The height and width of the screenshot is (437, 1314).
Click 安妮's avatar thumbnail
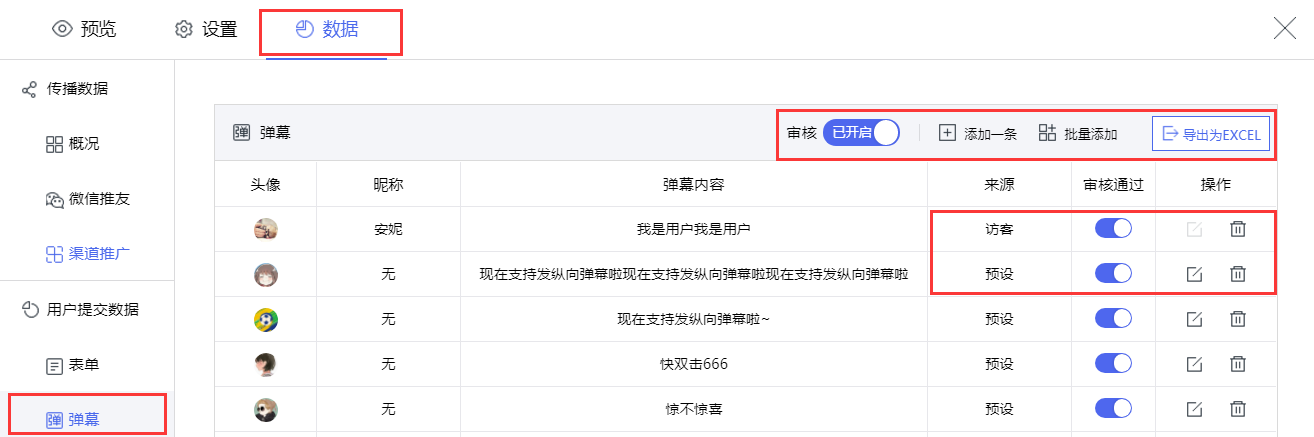coord(266,229)
